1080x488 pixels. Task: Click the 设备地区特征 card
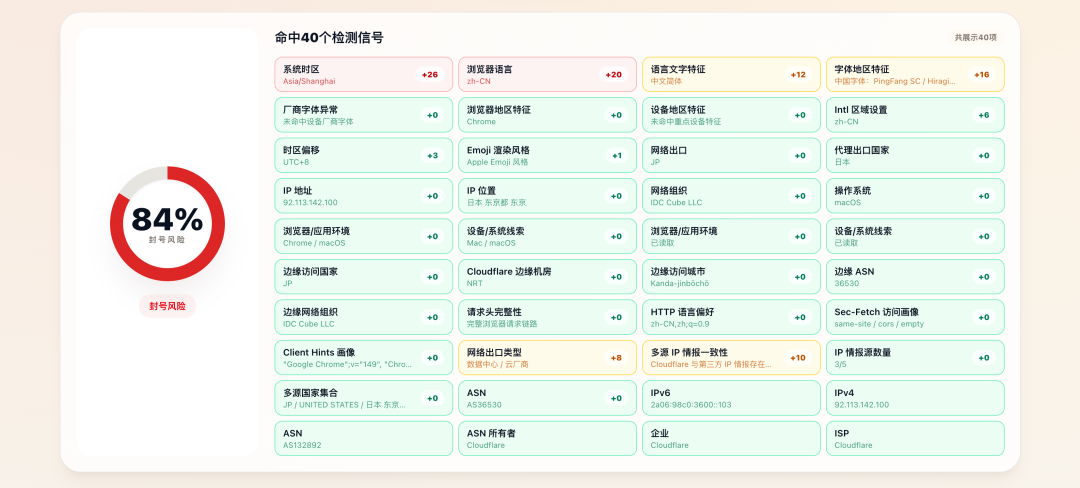click(x=731, y=115)
